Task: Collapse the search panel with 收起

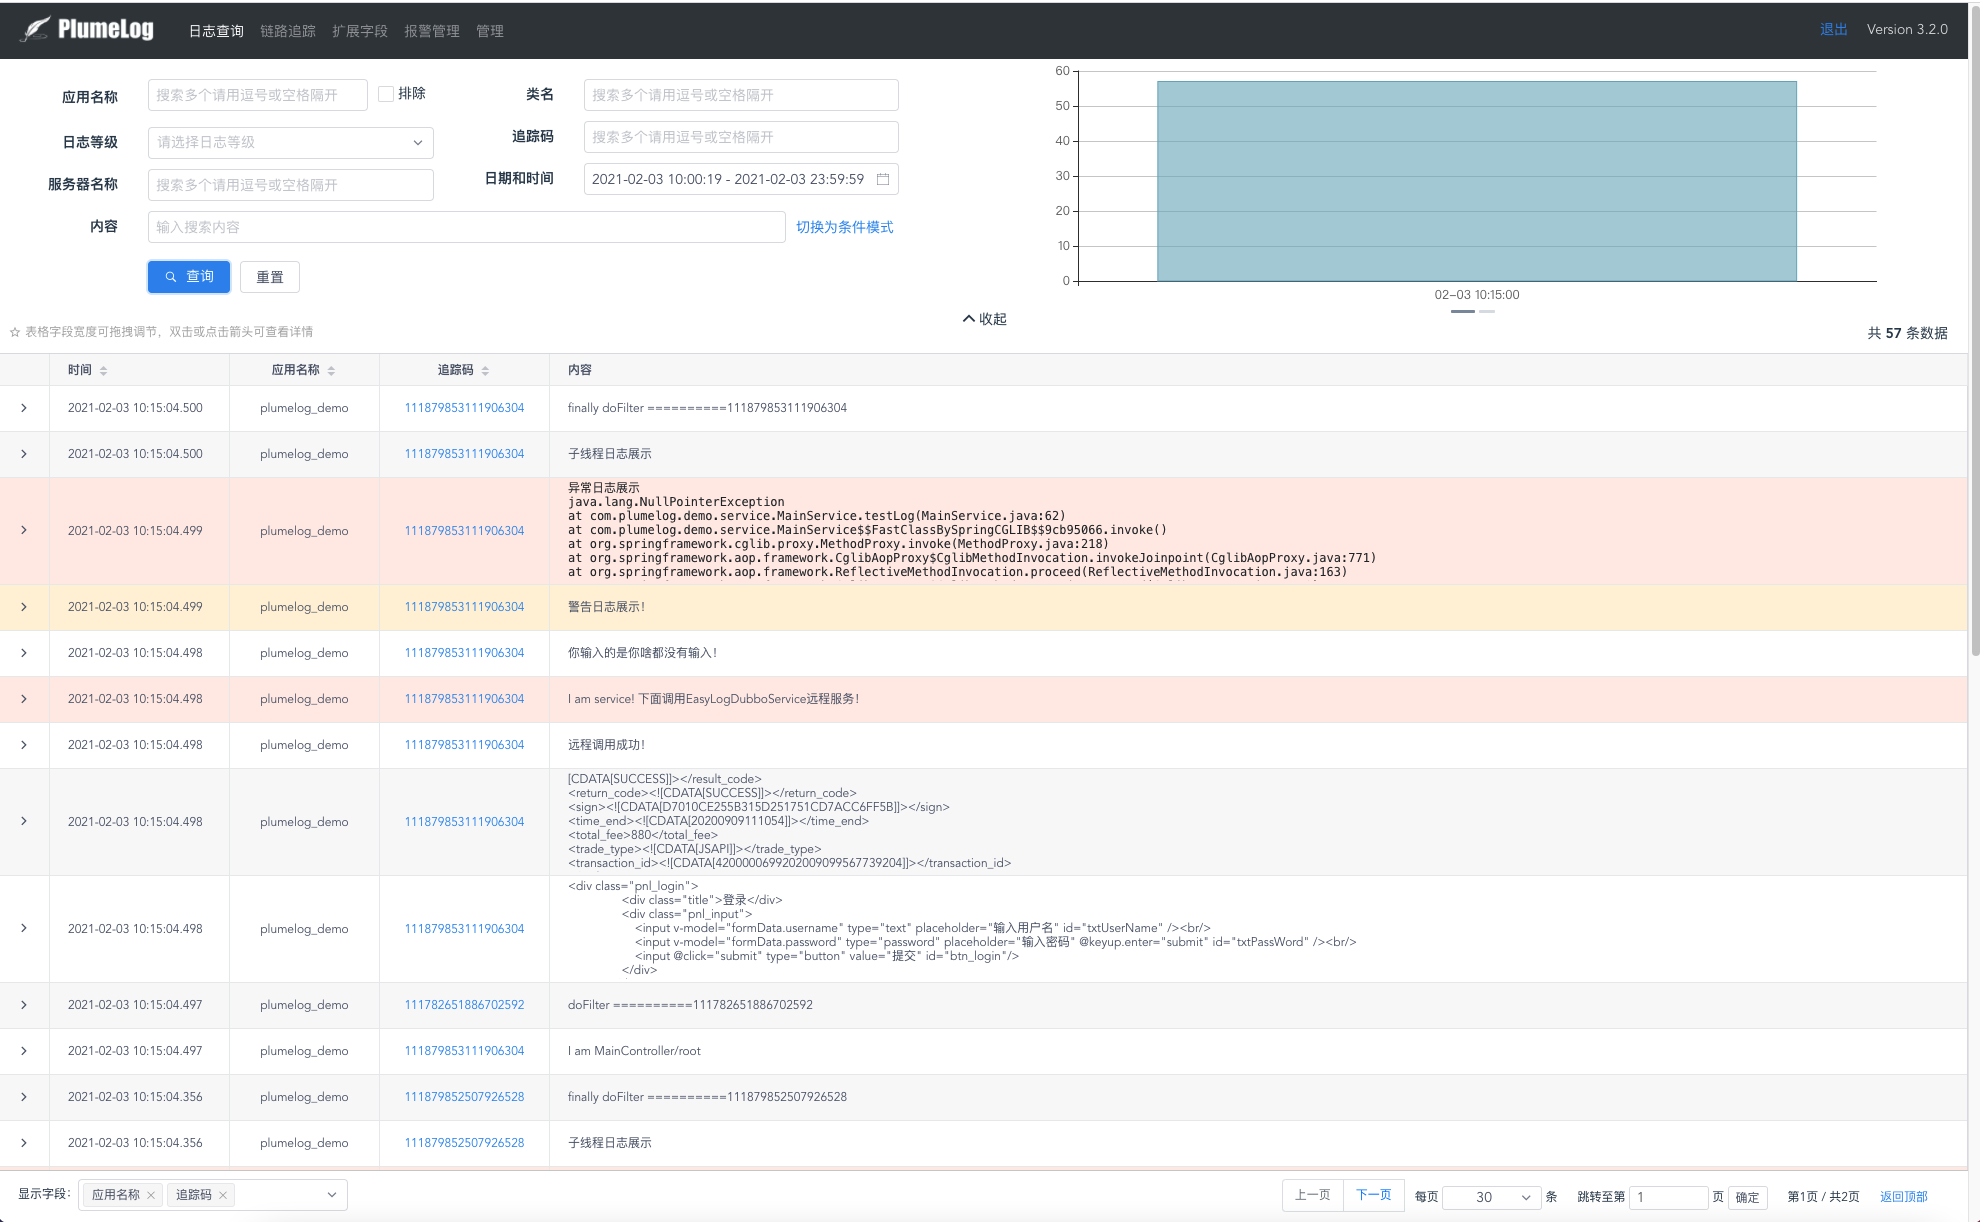Action: (x=984, y=319)
